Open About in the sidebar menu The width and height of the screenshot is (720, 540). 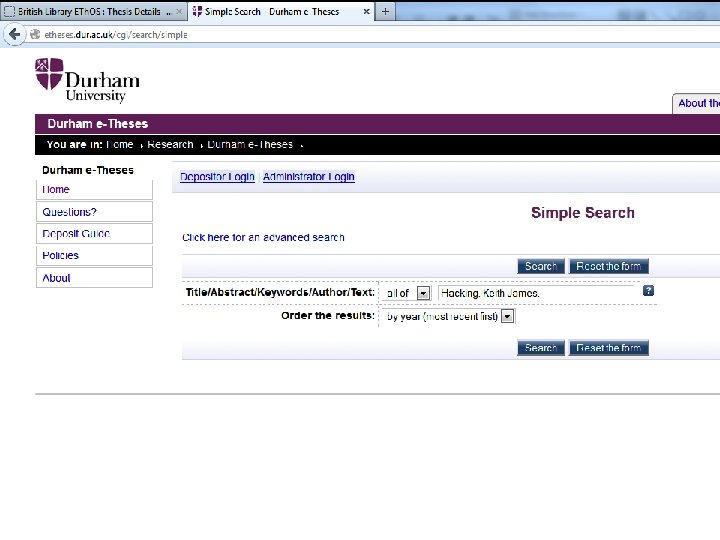click(x=94, y=278)
